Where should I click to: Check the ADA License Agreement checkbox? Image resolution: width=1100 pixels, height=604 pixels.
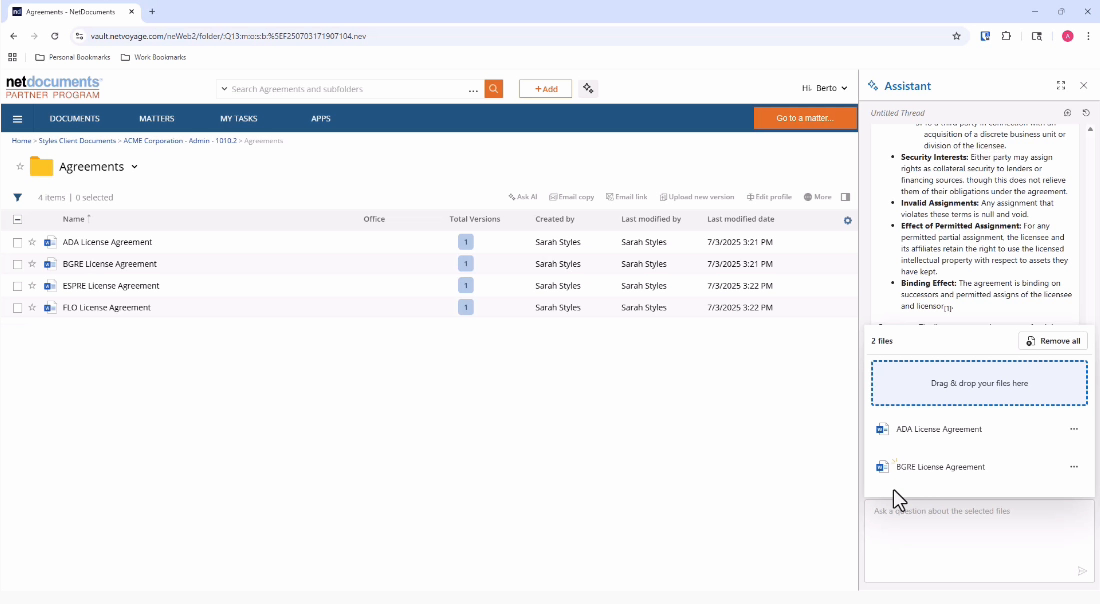tap(18, 243)
